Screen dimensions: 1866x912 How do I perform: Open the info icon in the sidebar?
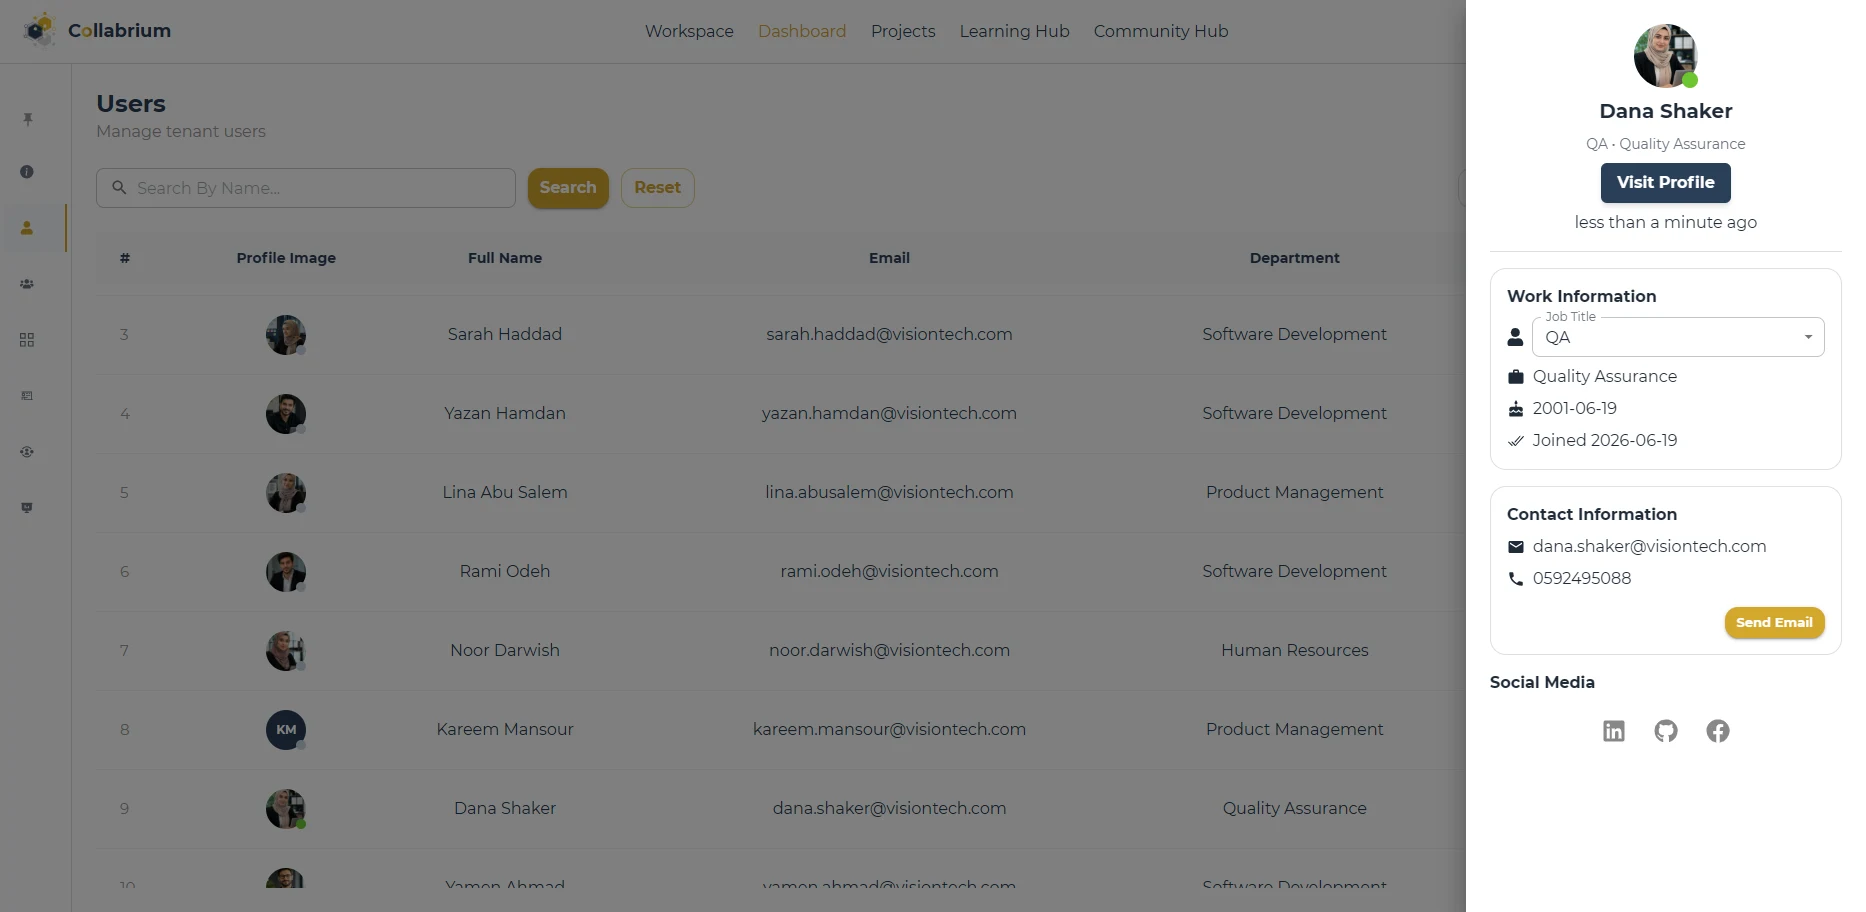click(27, 172)
